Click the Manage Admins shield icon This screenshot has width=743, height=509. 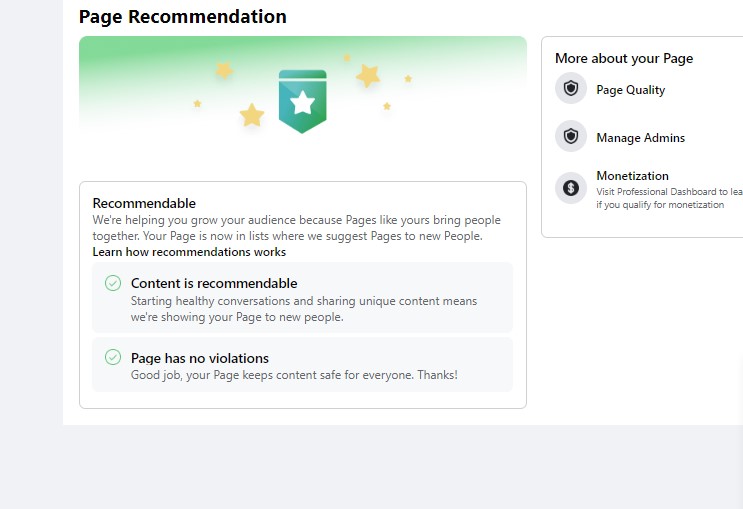pyautogui.click(x=571, y=136)
